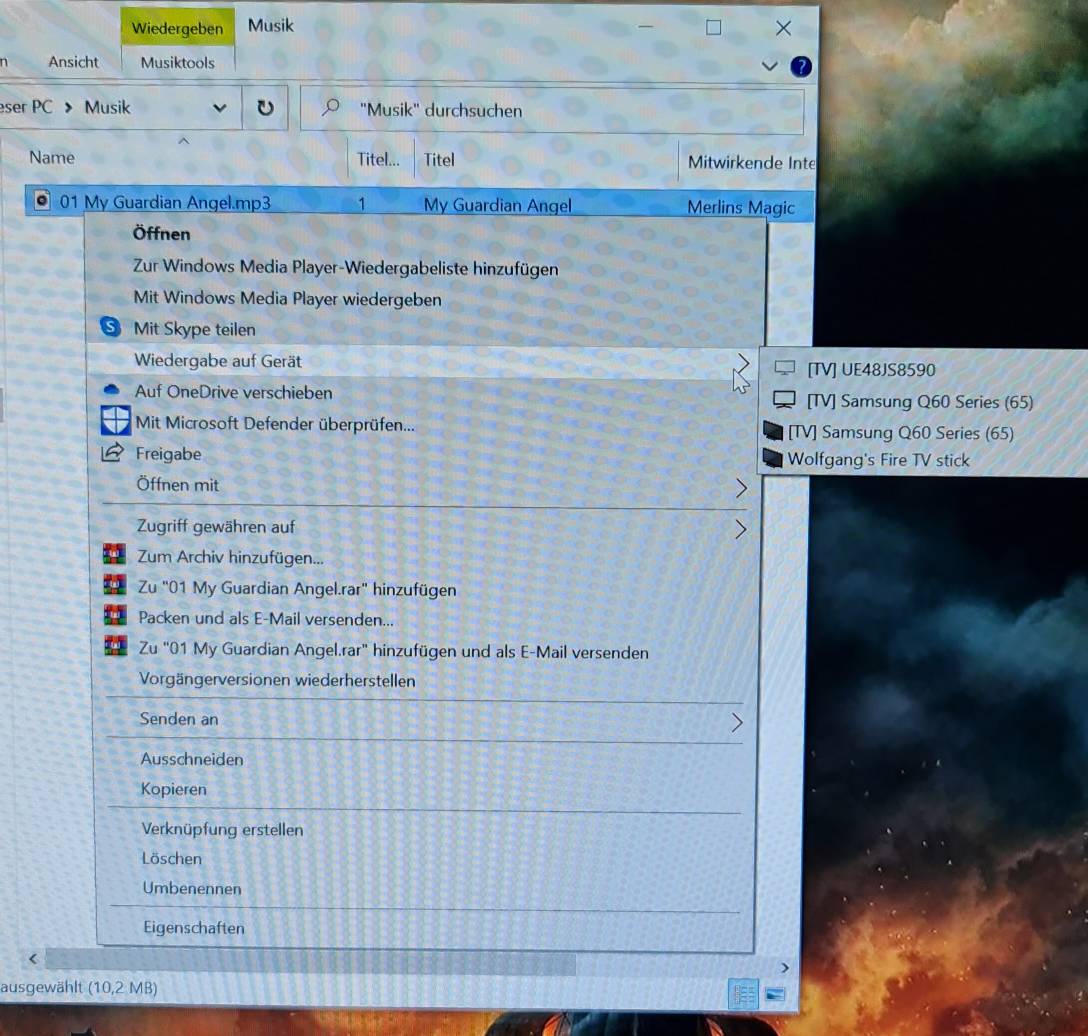Screen dimensions: 1088x1036
Task: Switch to the large thumbnails view icon
Action: (775, 994)
